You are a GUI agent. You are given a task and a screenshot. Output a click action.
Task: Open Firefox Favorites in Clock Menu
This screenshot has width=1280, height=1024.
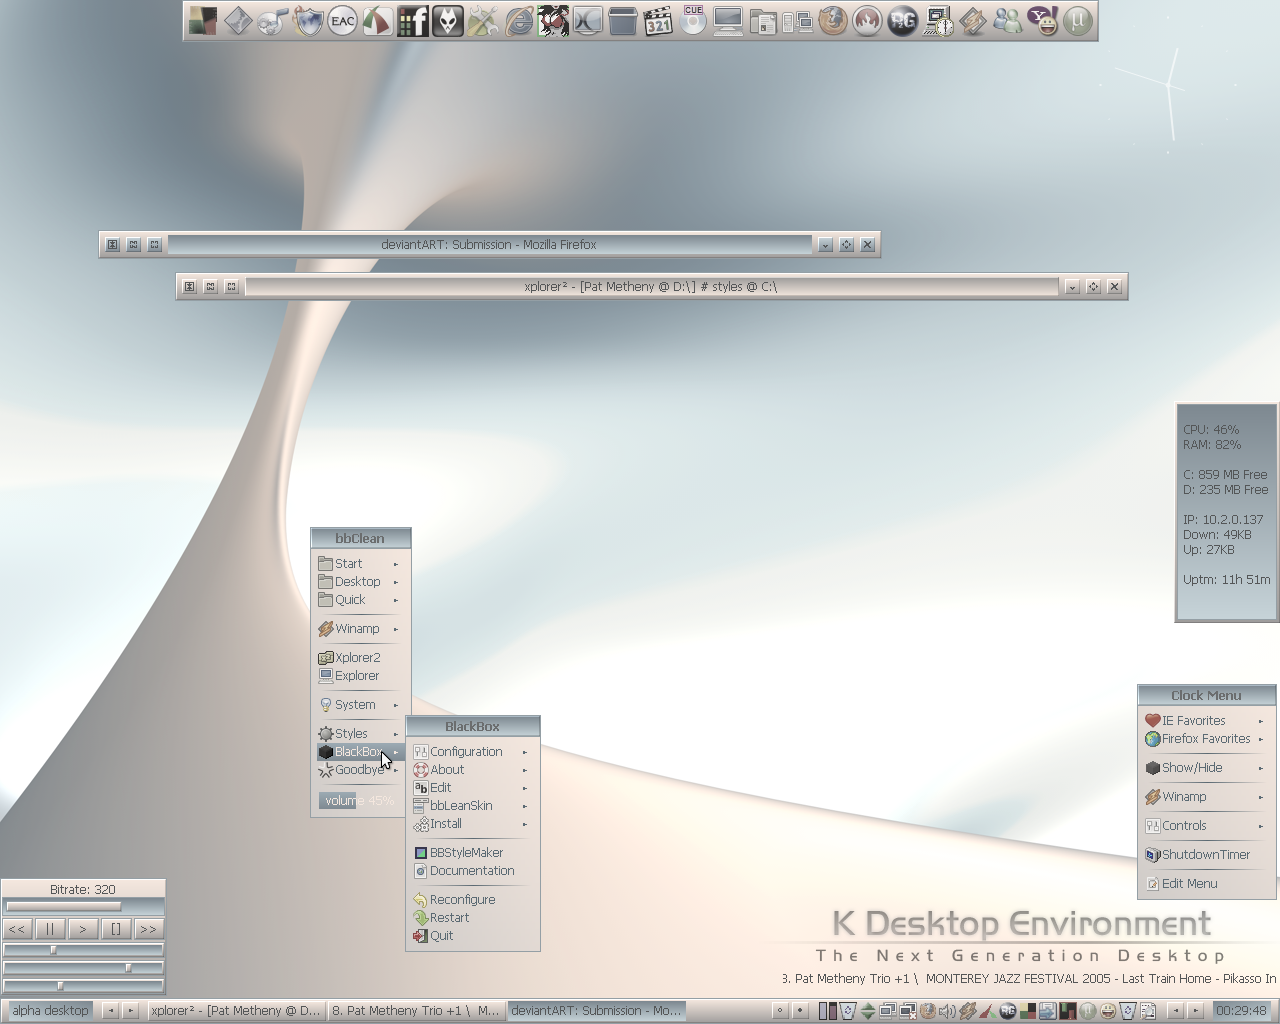(x=1206, y=739)
